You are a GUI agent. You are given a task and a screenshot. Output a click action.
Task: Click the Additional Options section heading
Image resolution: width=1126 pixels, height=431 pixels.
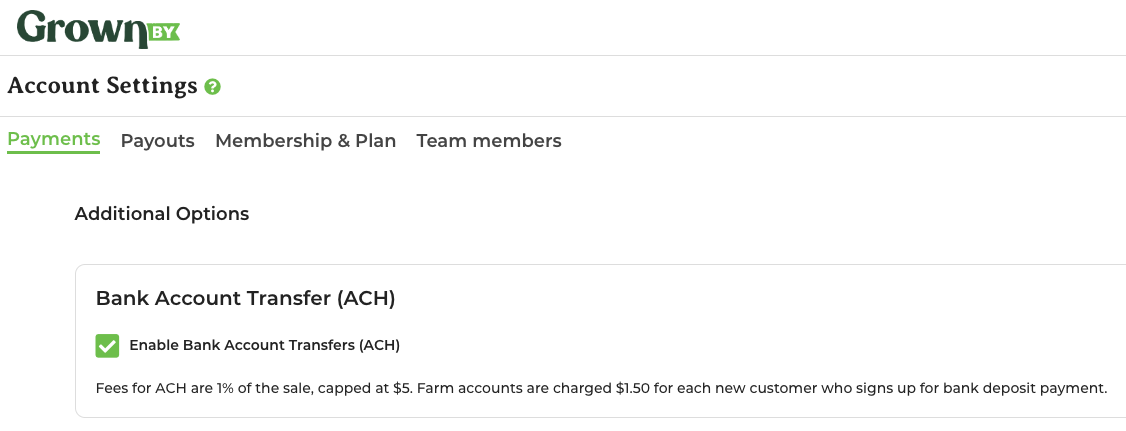pyautogui.click(x=162, y=214)
